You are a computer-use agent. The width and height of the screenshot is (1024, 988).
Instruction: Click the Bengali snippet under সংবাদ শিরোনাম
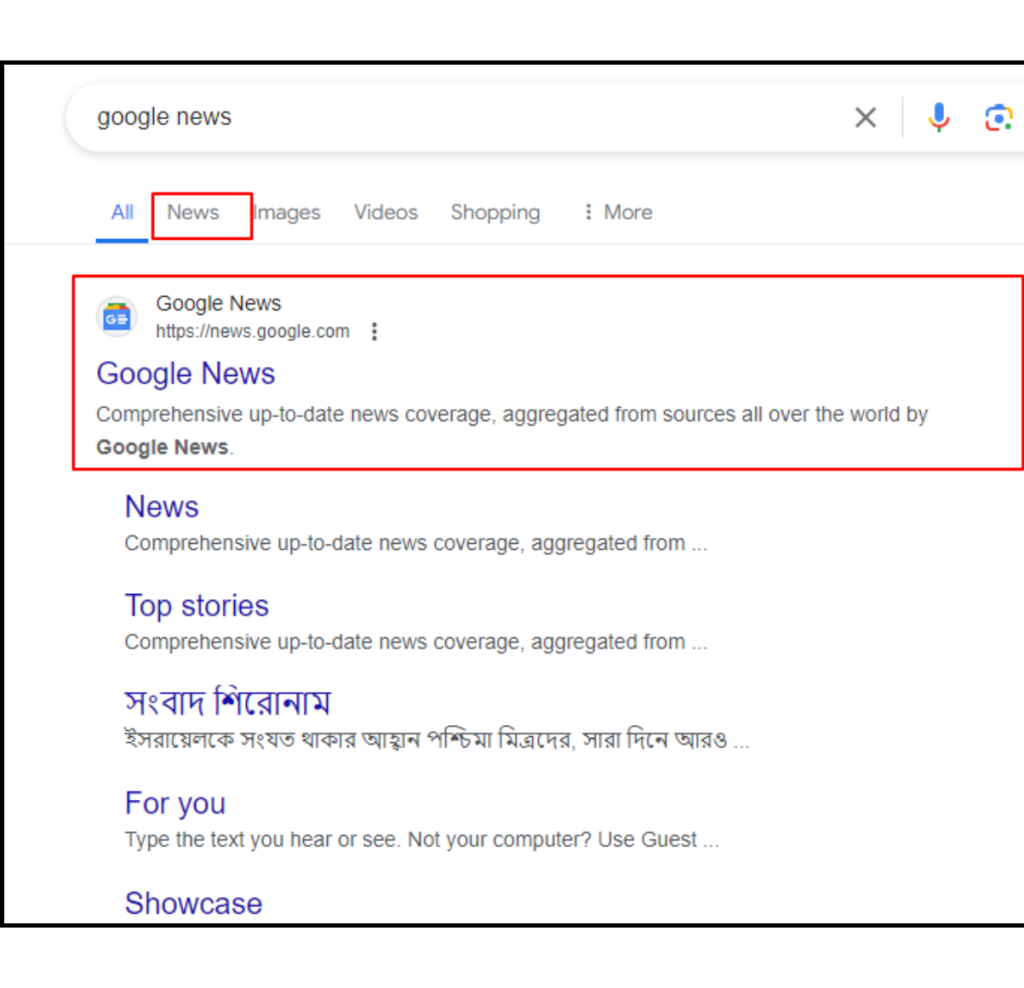point(437,740)
